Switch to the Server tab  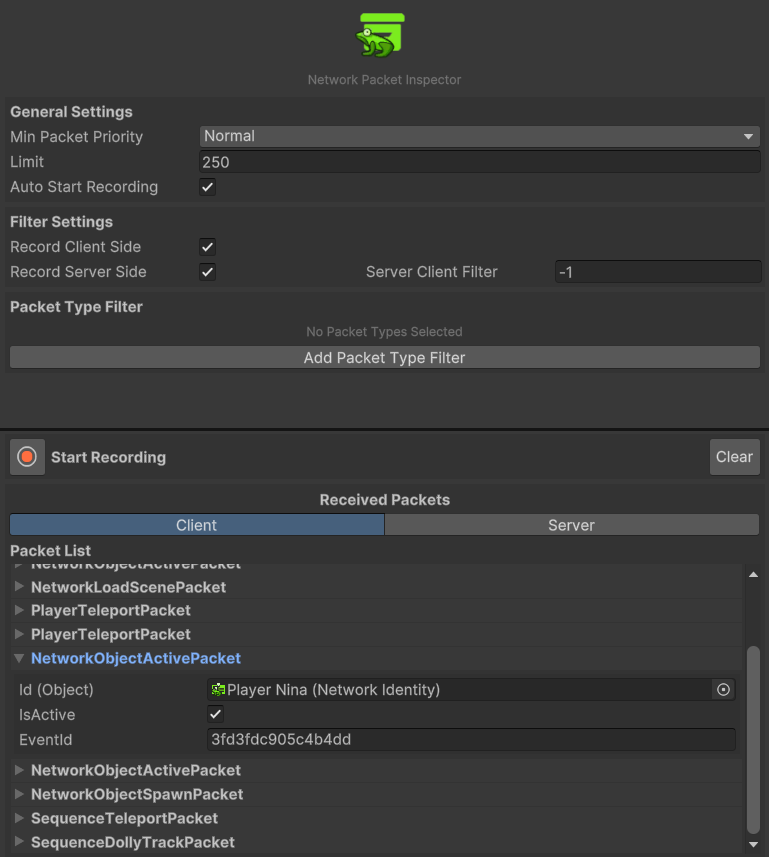tap(571, 524)
